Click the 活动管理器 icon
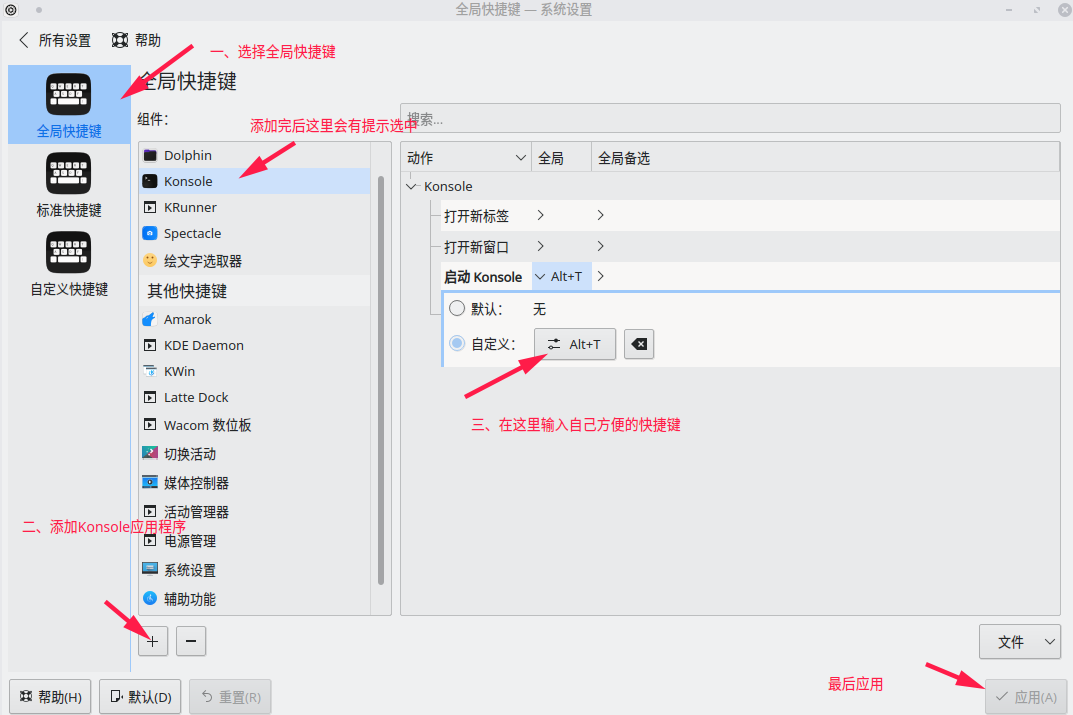Screen dimensions: 1073x715 (150, 511)
